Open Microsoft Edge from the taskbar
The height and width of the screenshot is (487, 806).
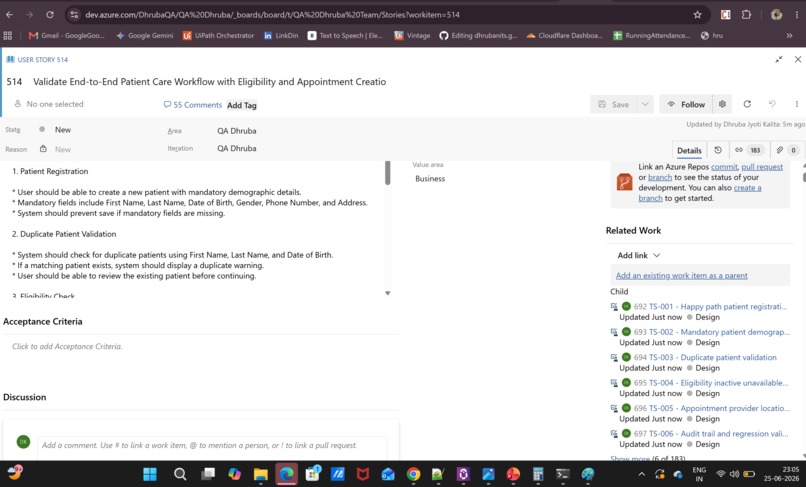coord(286,474)
